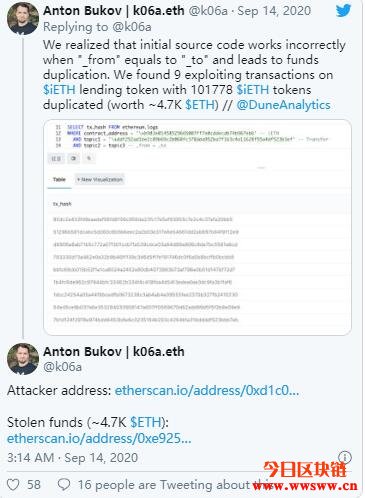Click $ETH cashtag in stolen funds line
This screenshot has height=498, width=365.
pyautogui.click(x=146, y=422)
